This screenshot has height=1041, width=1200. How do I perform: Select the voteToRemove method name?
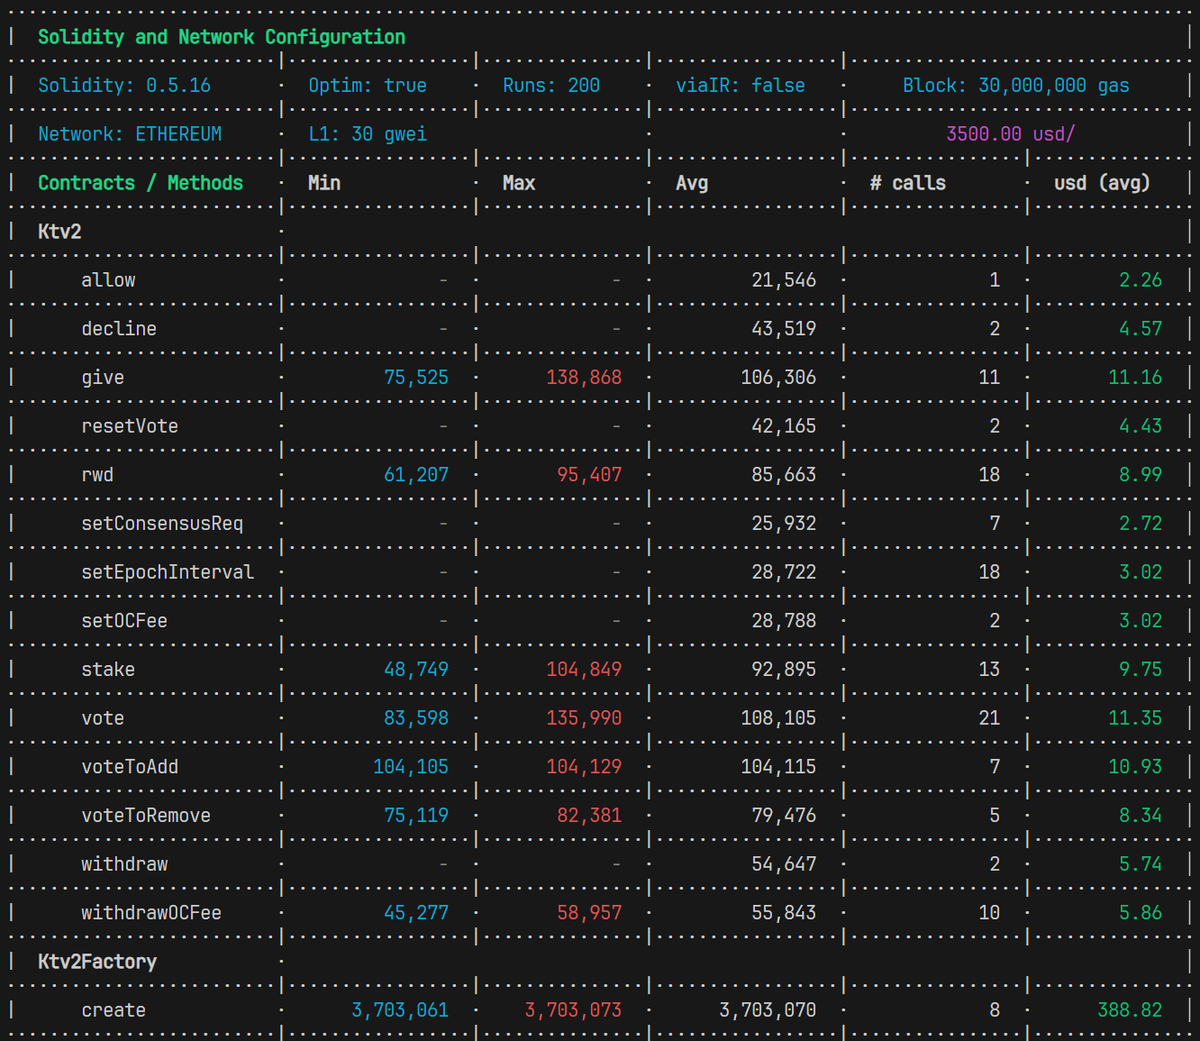[145, 815]
